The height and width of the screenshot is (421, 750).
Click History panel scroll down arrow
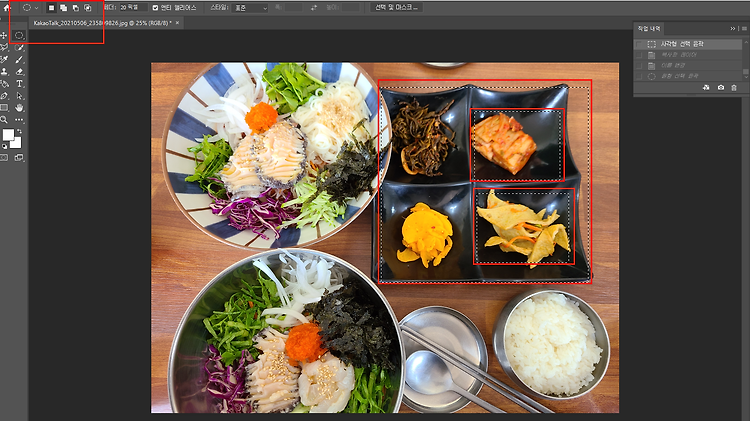[745, 78]
